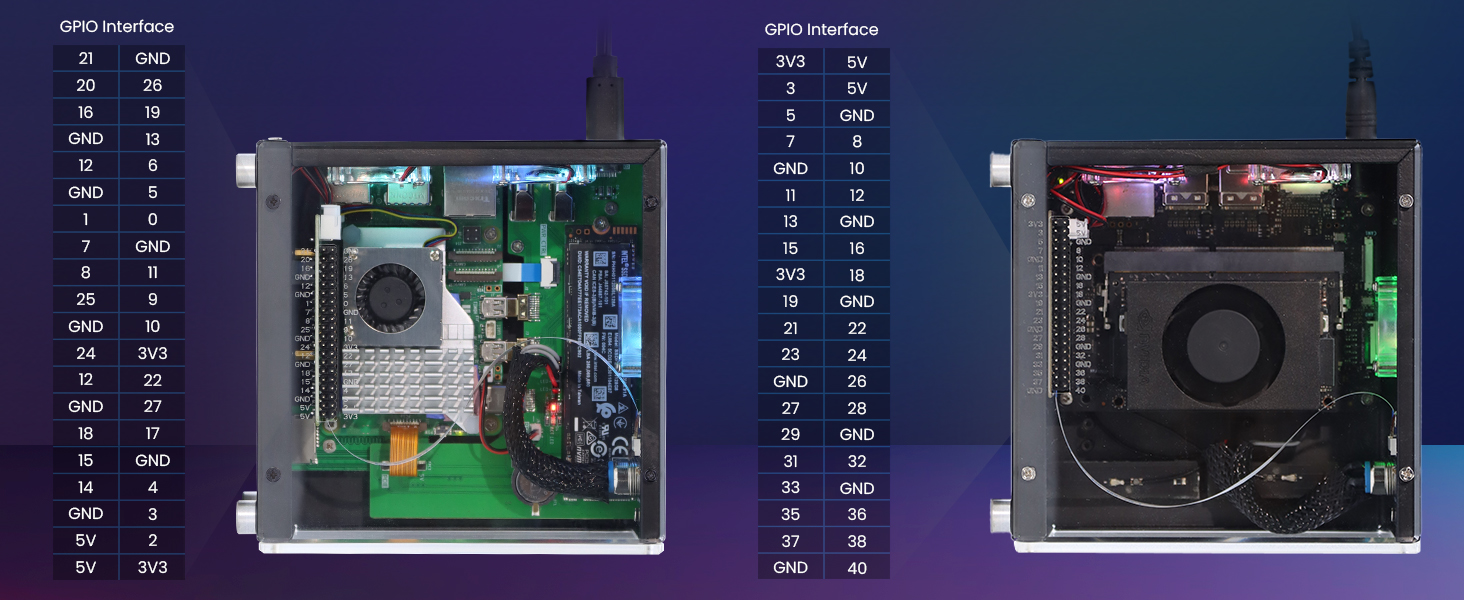Select the cell showing 9

coord(152,299)
